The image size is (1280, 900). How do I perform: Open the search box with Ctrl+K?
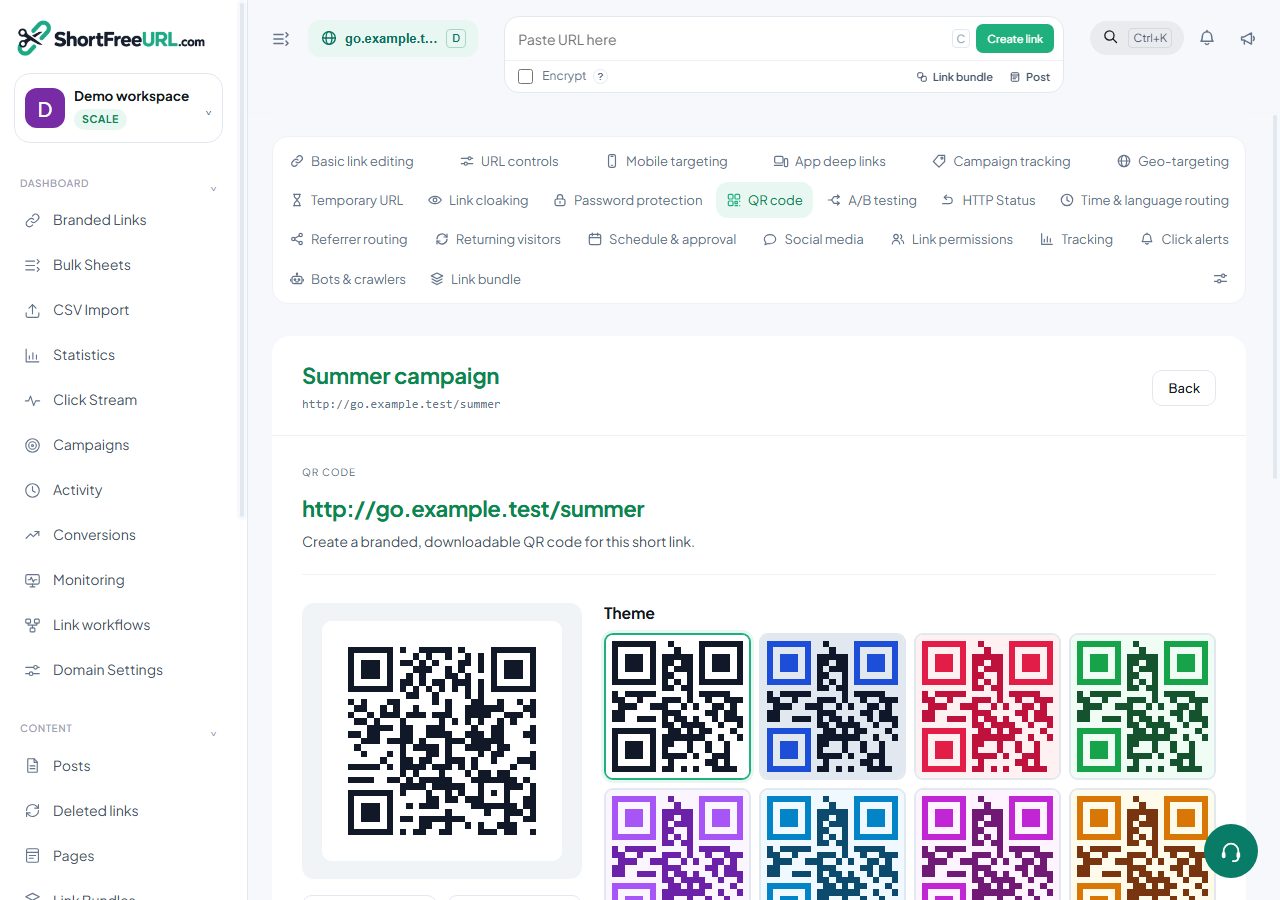(1137, 38)
